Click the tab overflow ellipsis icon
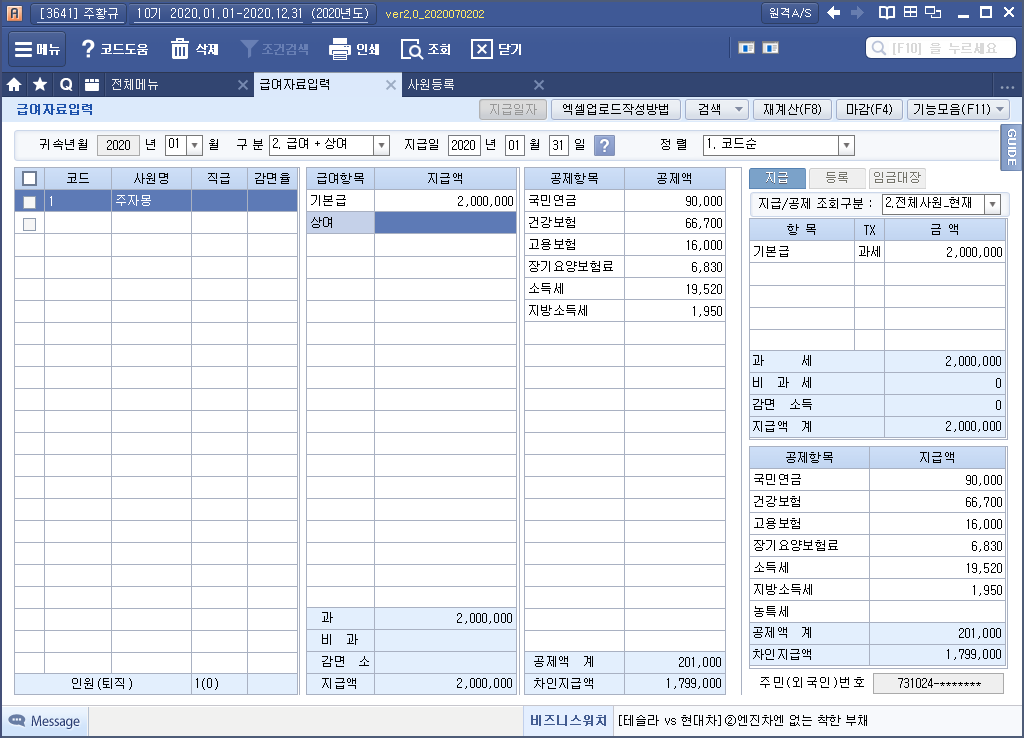The image size is (1024, 738). click(1007, 86)
